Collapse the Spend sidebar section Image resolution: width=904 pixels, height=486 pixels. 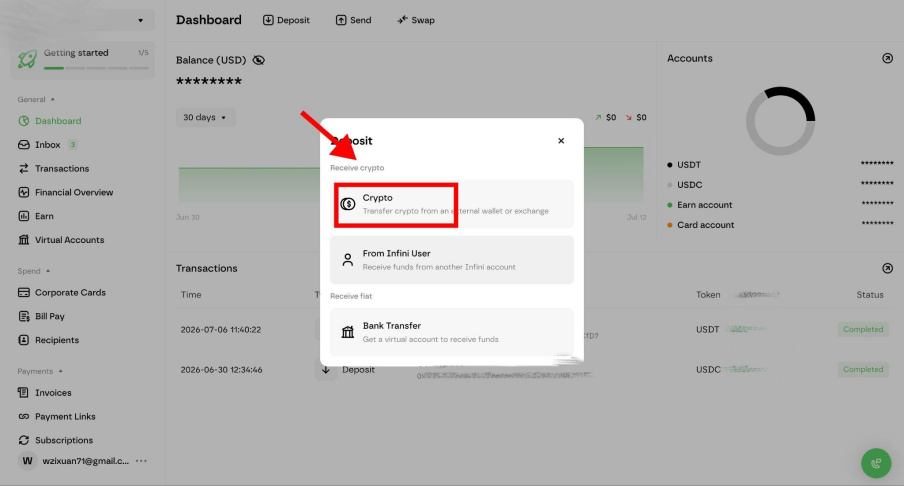pos(48,271)
